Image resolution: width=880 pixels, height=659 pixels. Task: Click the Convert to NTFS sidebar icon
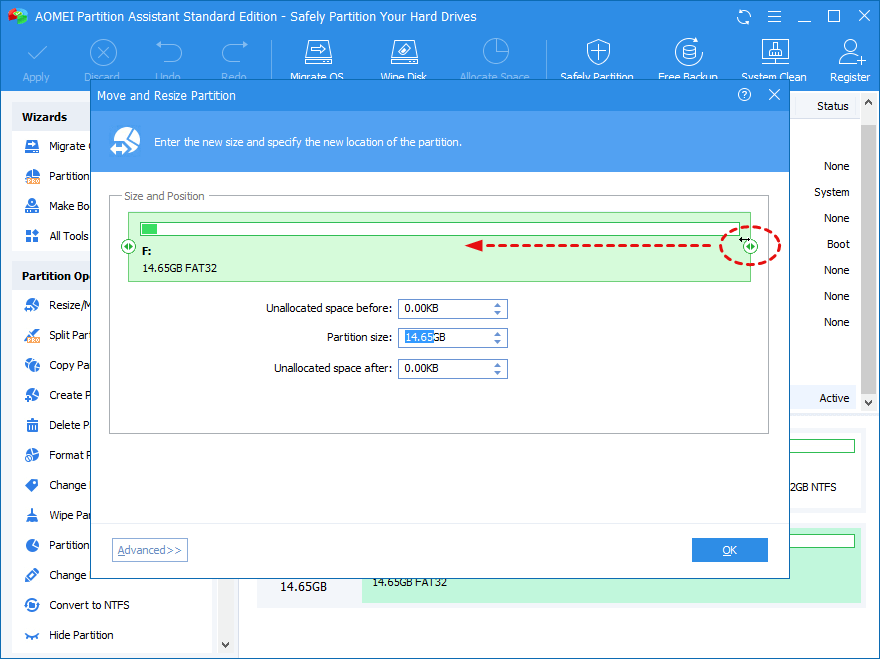(x=32, y=605)
